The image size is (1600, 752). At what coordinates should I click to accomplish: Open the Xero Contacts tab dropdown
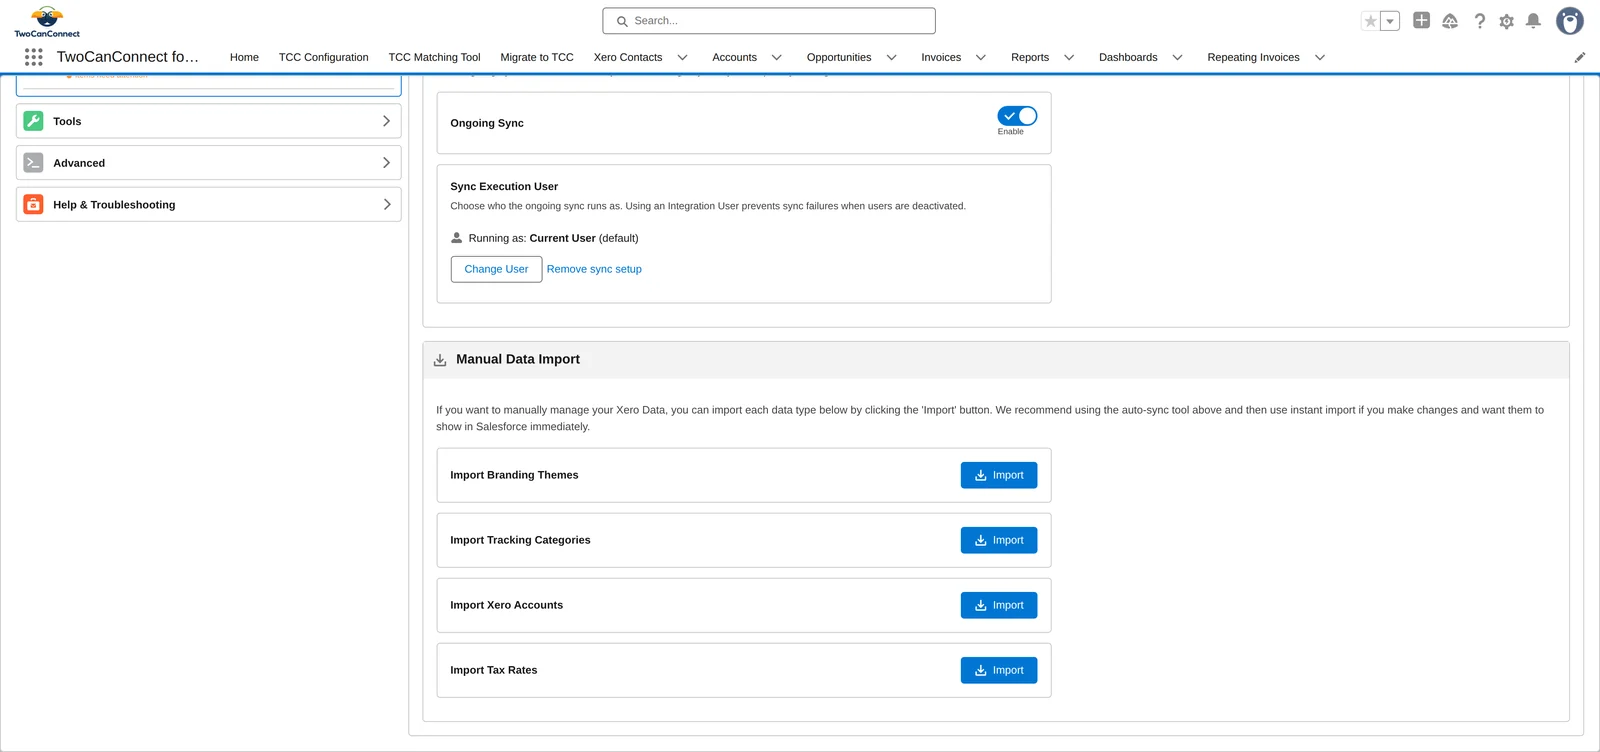[683, 57]
